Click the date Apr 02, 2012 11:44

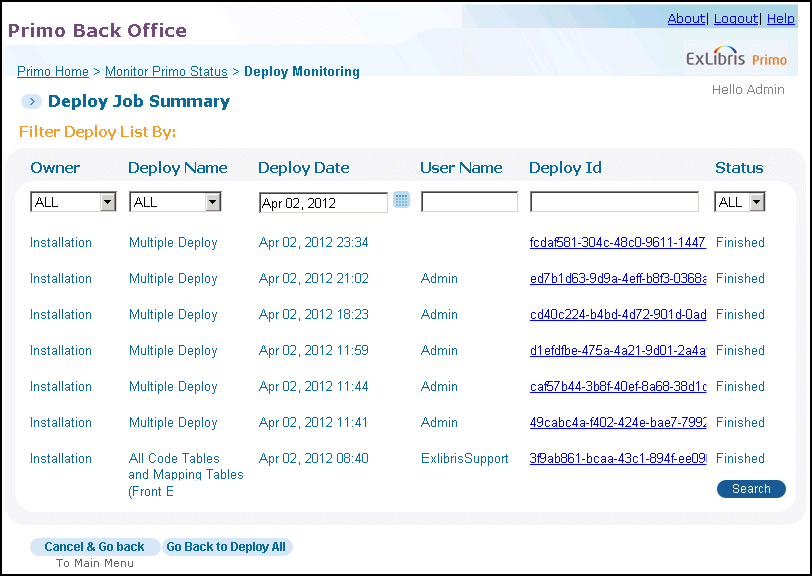313,386
